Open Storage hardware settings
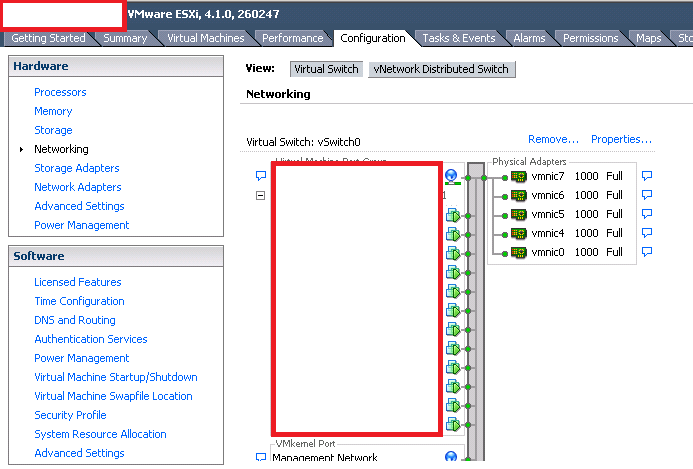 click(53, 130)
